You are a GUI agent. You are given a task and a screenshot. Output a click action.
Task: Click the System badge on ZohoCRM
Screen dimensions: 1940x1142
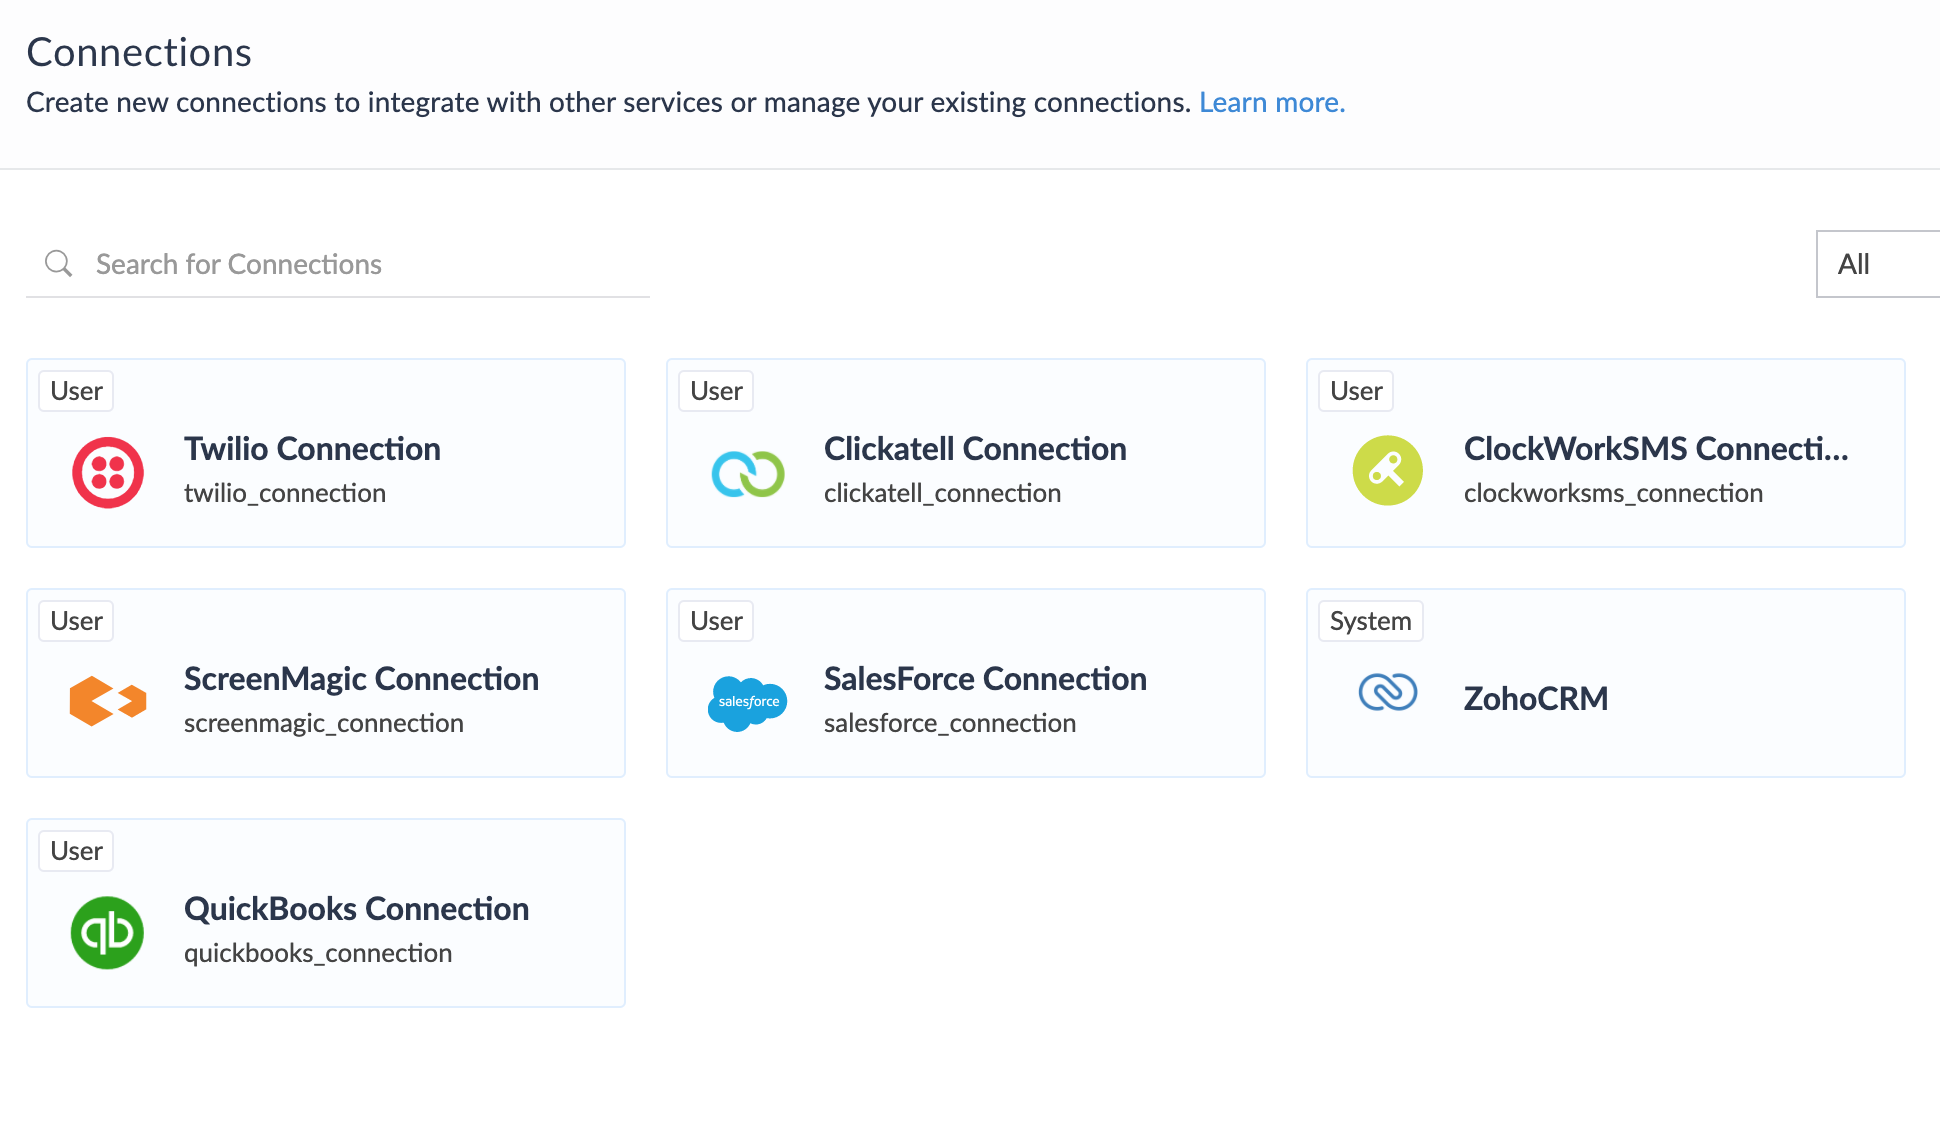click(1370, 620)
